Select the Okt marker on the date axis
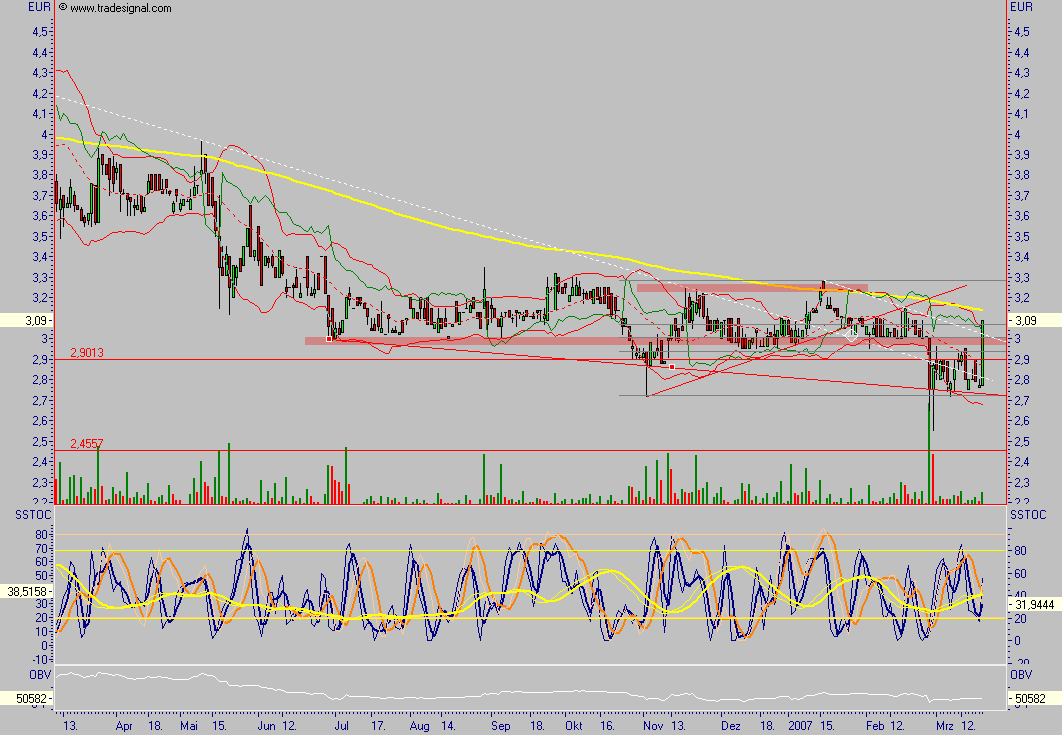Screen dimensions: 1062x735 coord(573,724)
